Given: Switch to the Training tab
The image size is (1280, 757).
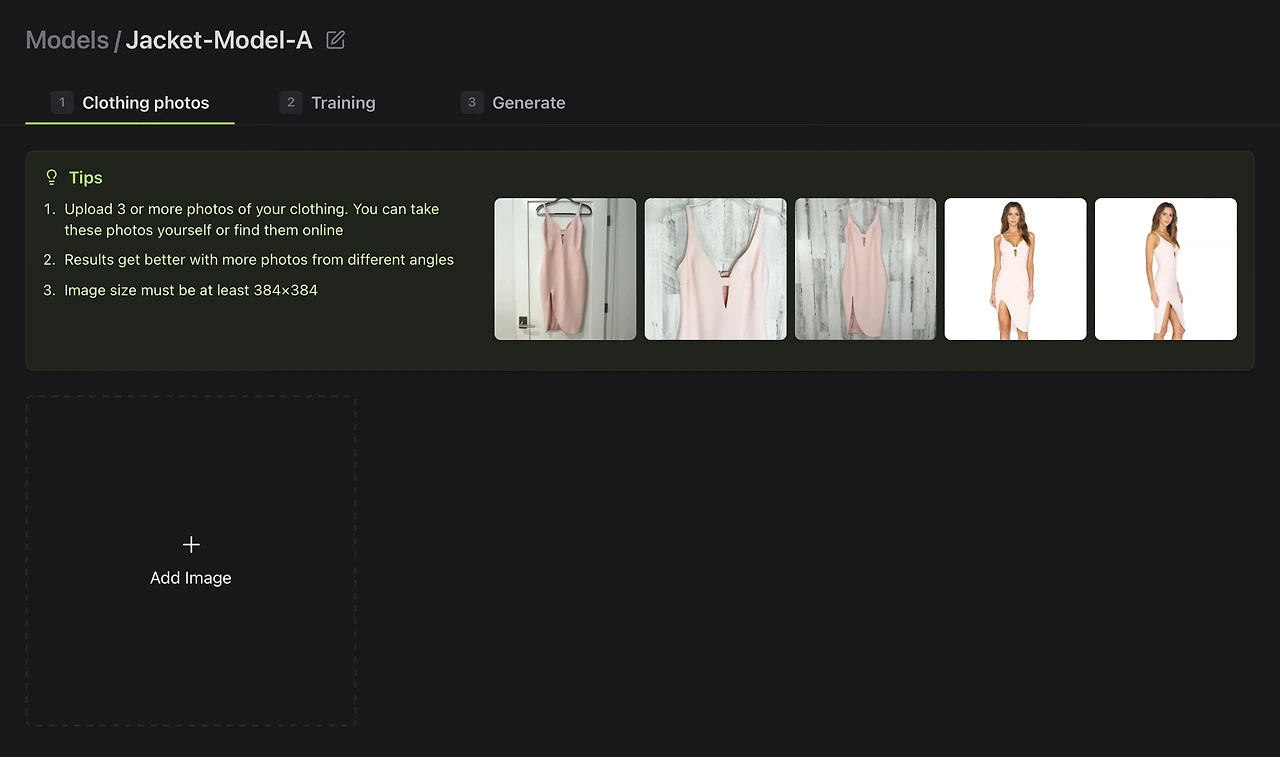Looking at the screenshot, I should click(x=328, y=103).
